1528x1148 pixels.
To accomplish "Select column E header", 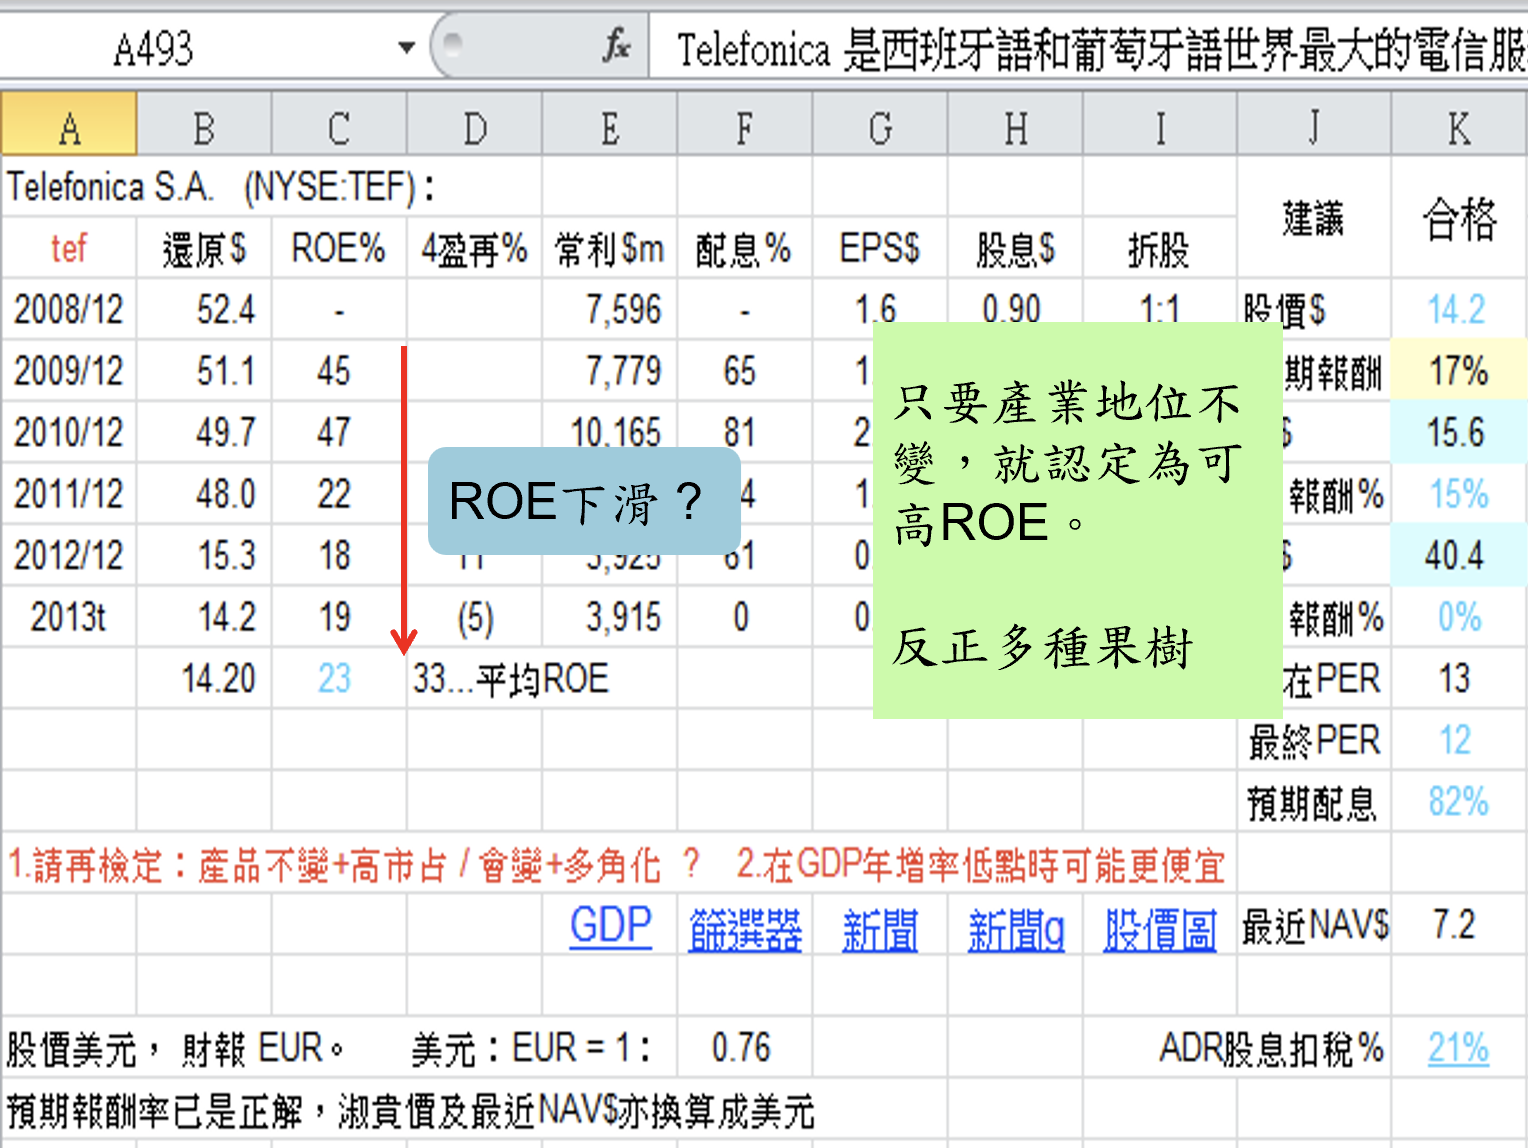I will 610,126.
